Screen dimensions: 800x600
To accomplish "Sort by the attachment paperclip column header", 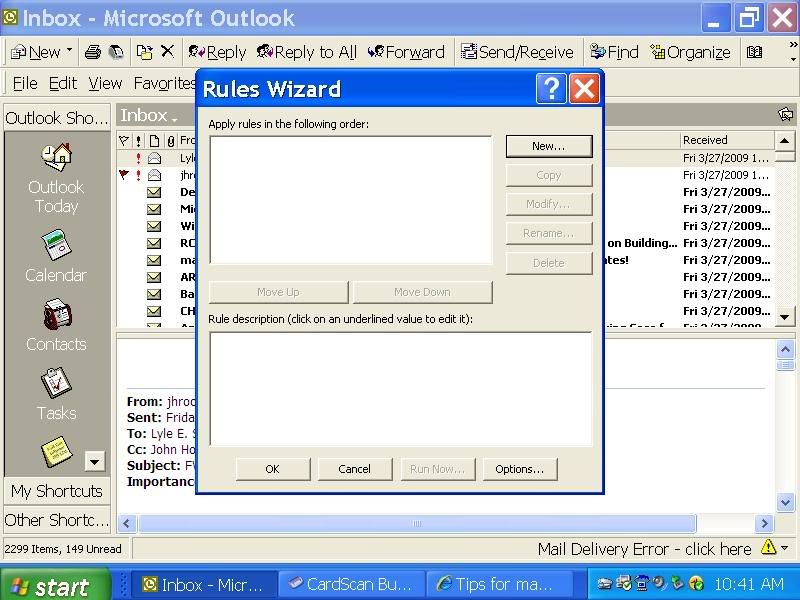I will (x=171, y=140).
